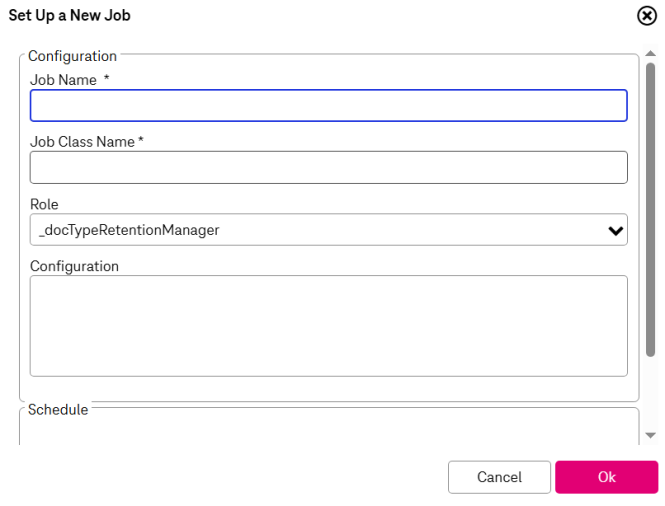The height and width of the screenshot is (506, 665).
Task: Click the Role label text
Action: (44, 204)
